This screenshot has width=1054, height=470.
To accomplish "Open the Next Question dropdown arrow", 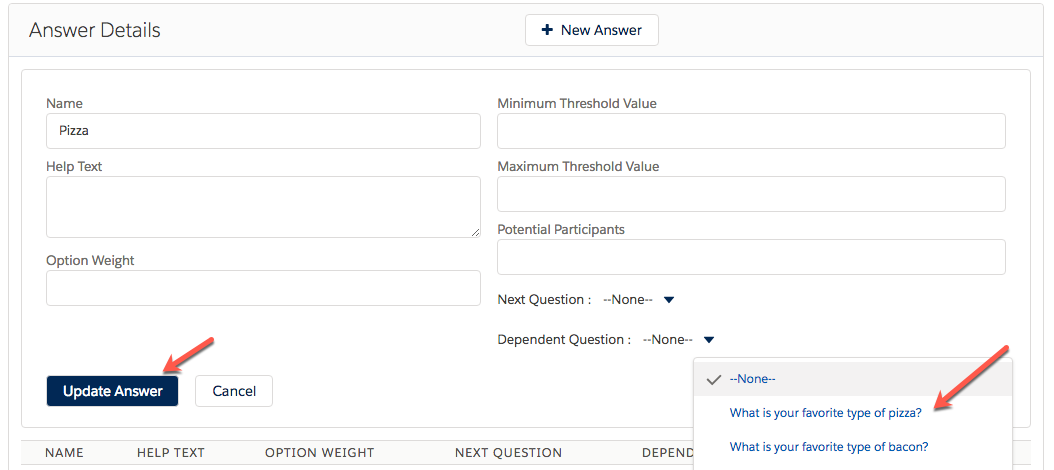I will 670,299.
